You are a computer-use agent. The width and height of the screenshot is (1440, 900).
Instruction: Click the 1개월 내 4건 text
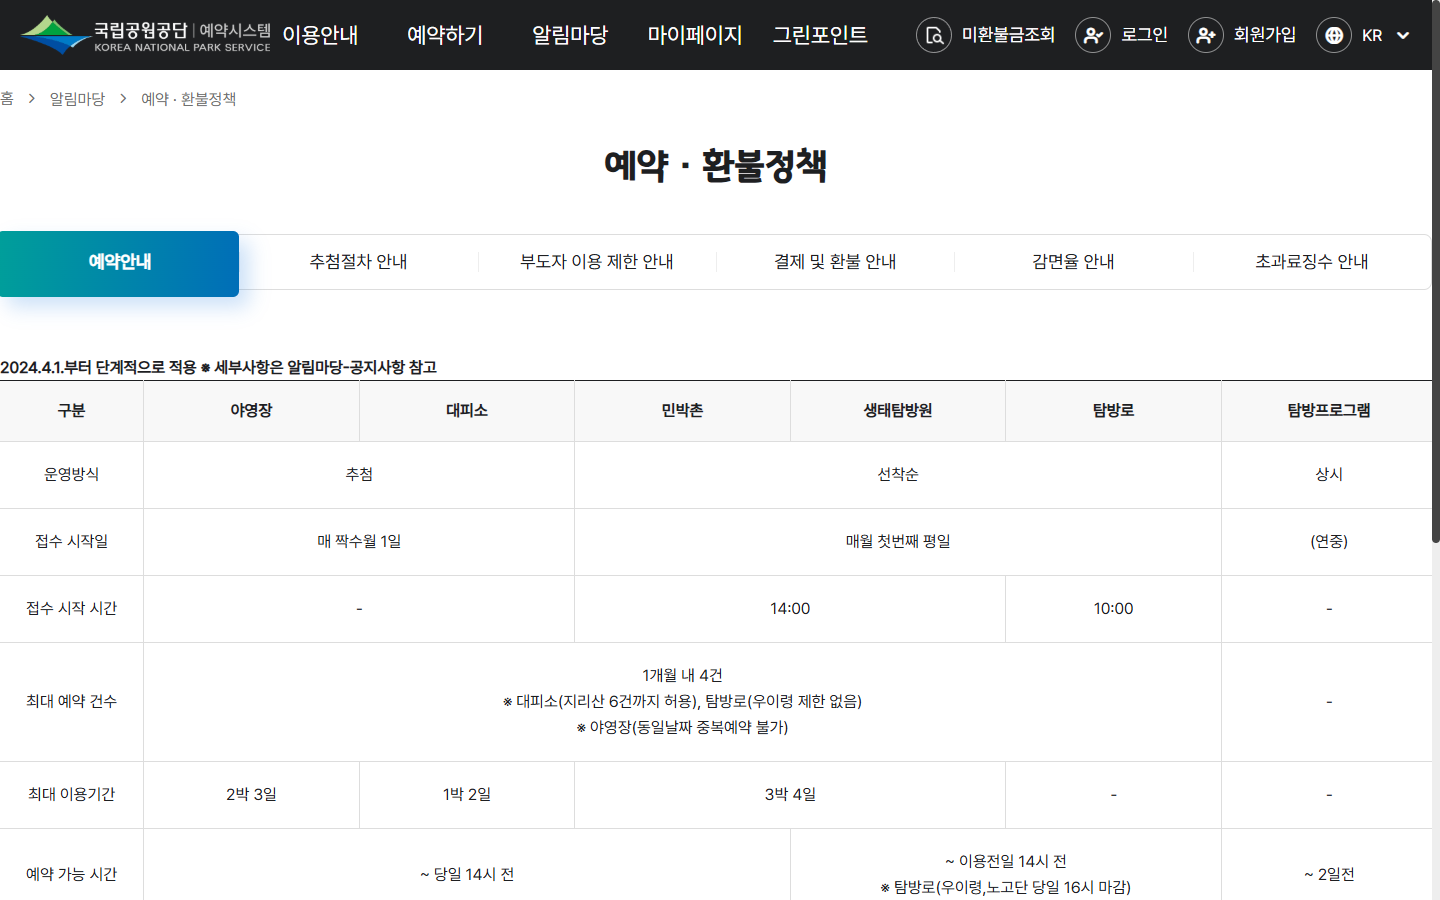click(x=682, y=676)
